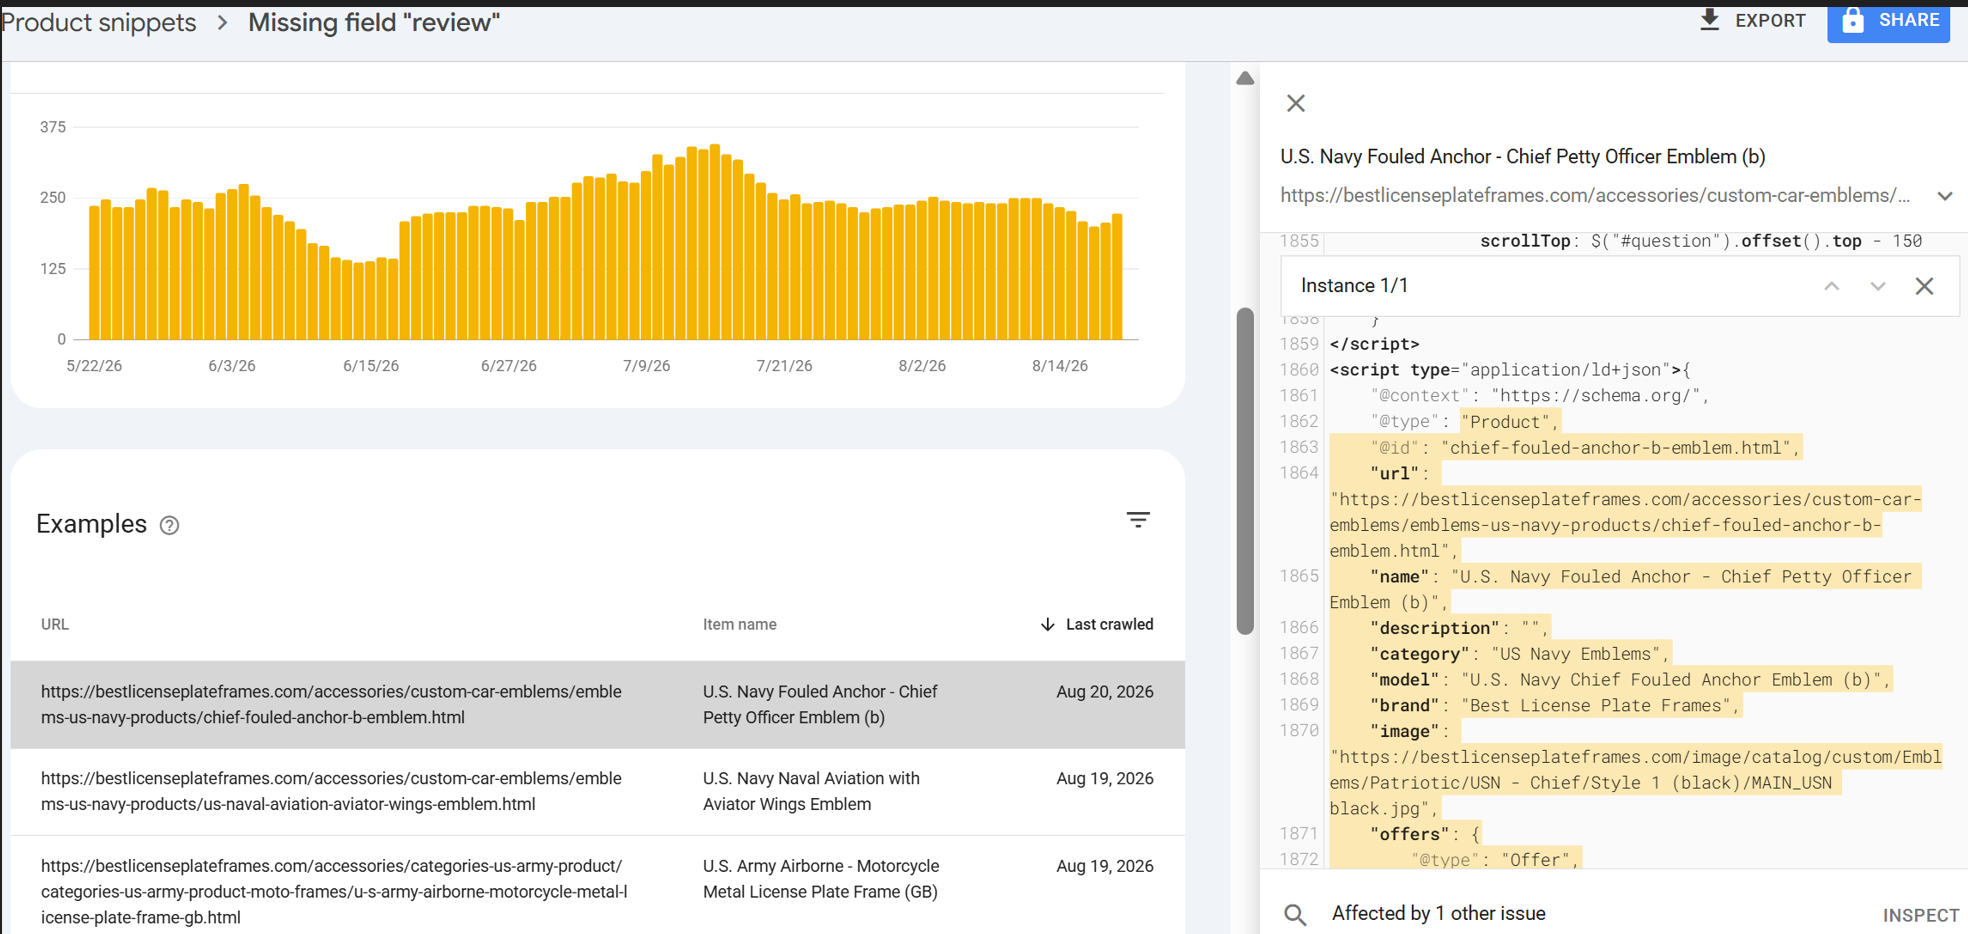1968x934 pixels.
Task: Expand the page URL dropdown chevron
Action: 1945,196
